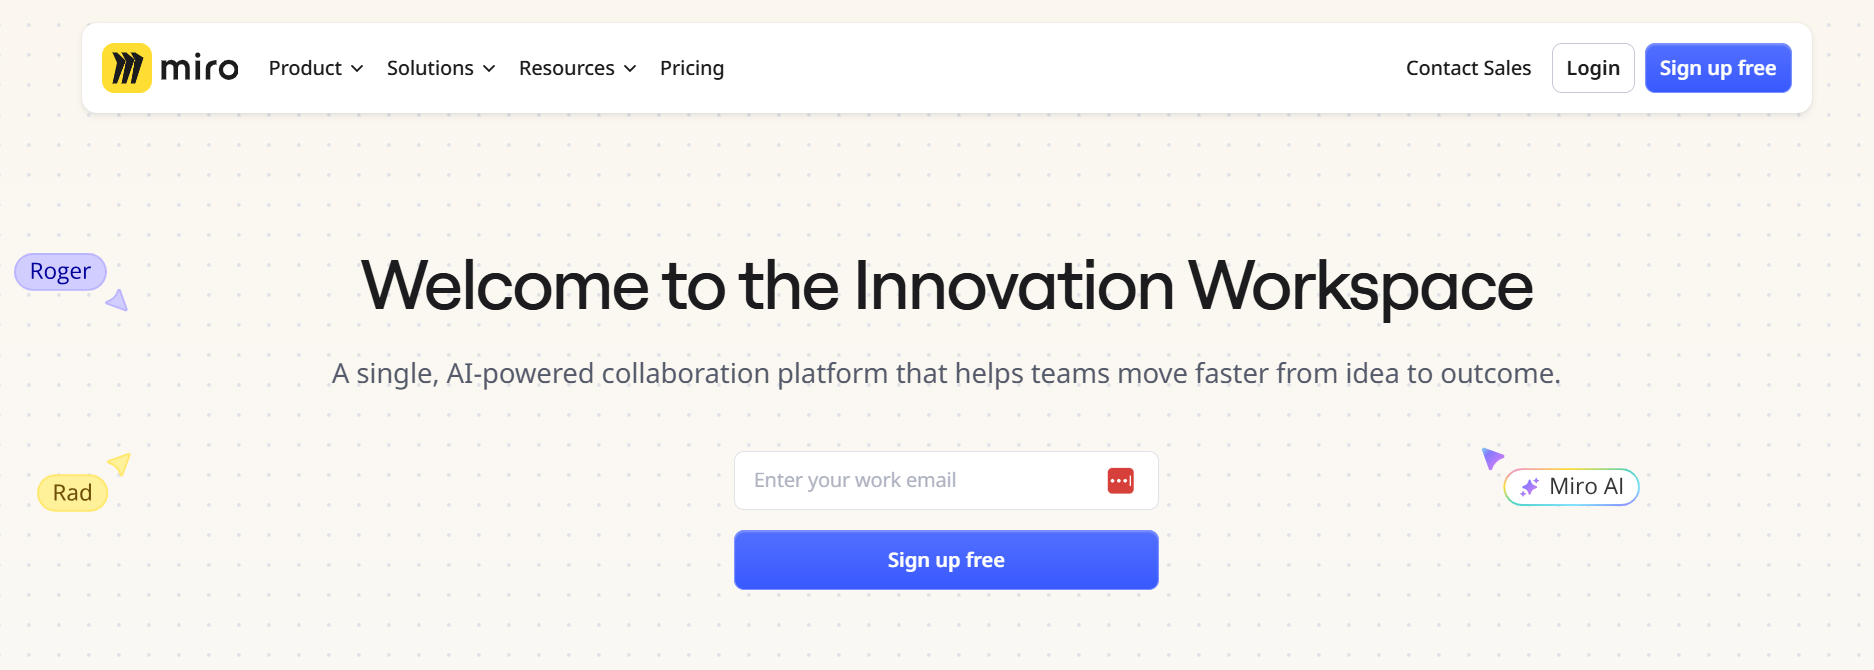
Task: Click the Miro logo
Action: pyautogui.click(x=168, y=68)
